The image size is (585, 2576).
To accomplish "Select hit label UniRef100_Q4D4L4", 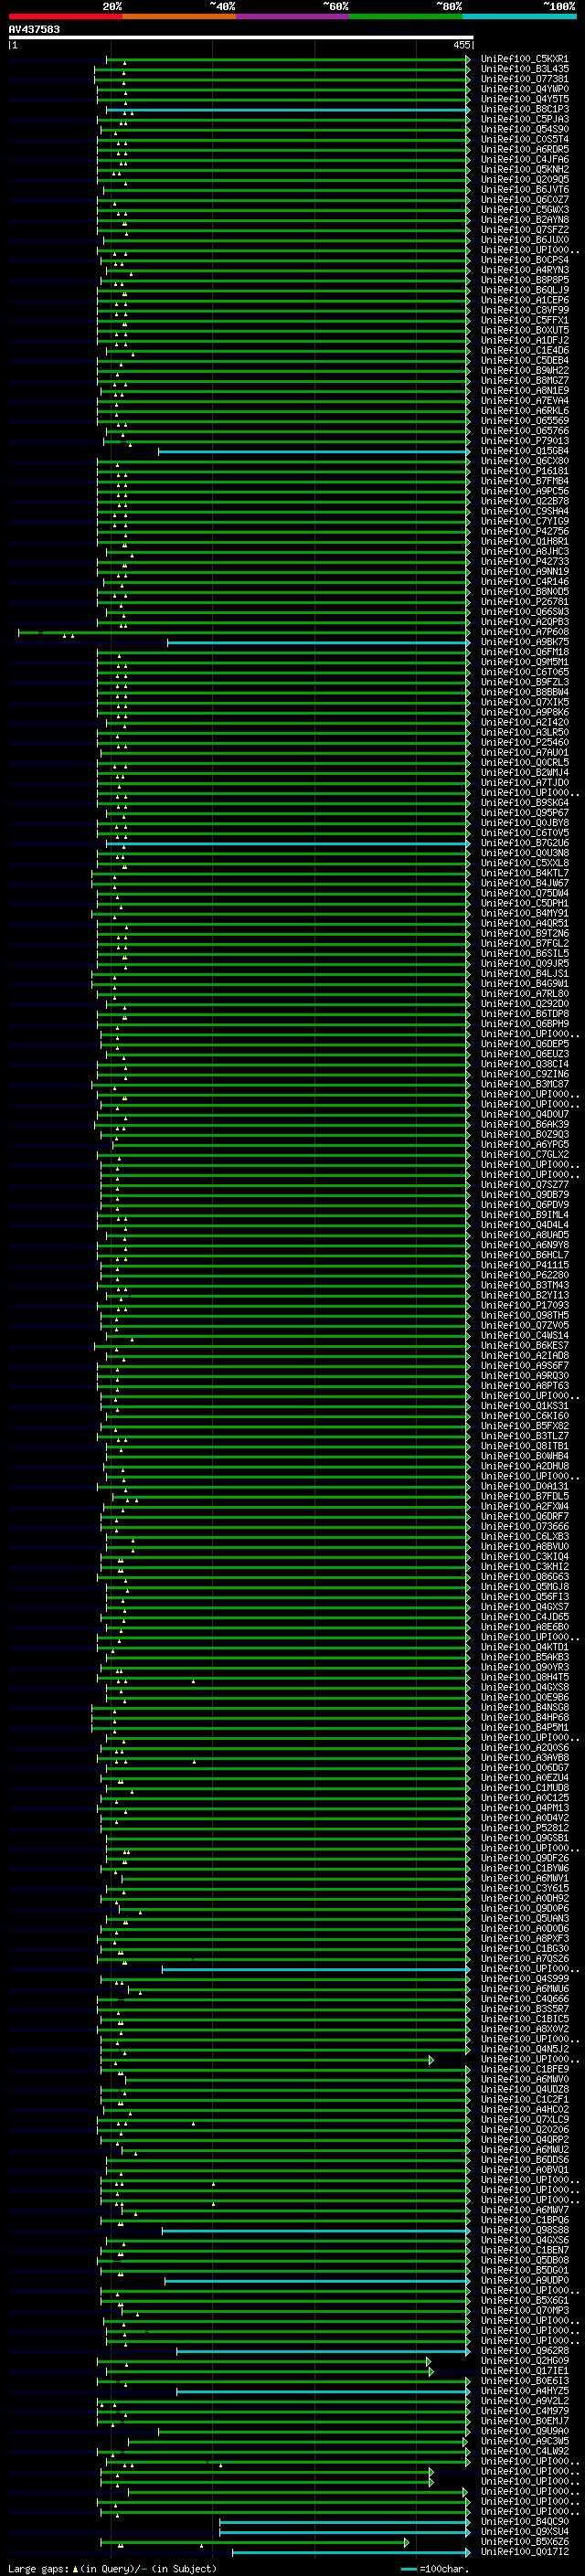I will [524, 1225].
